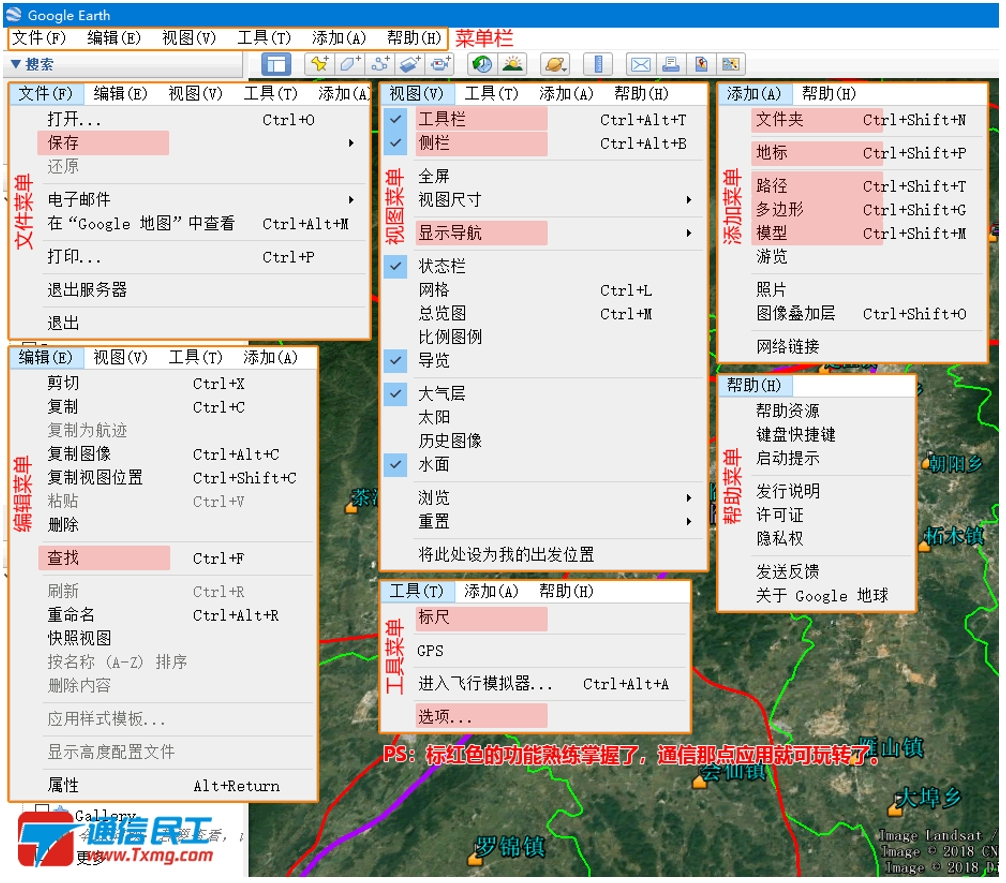Select the ruler toolbar icon
This screenshot has width=1006, height=883.
[597, 64]
